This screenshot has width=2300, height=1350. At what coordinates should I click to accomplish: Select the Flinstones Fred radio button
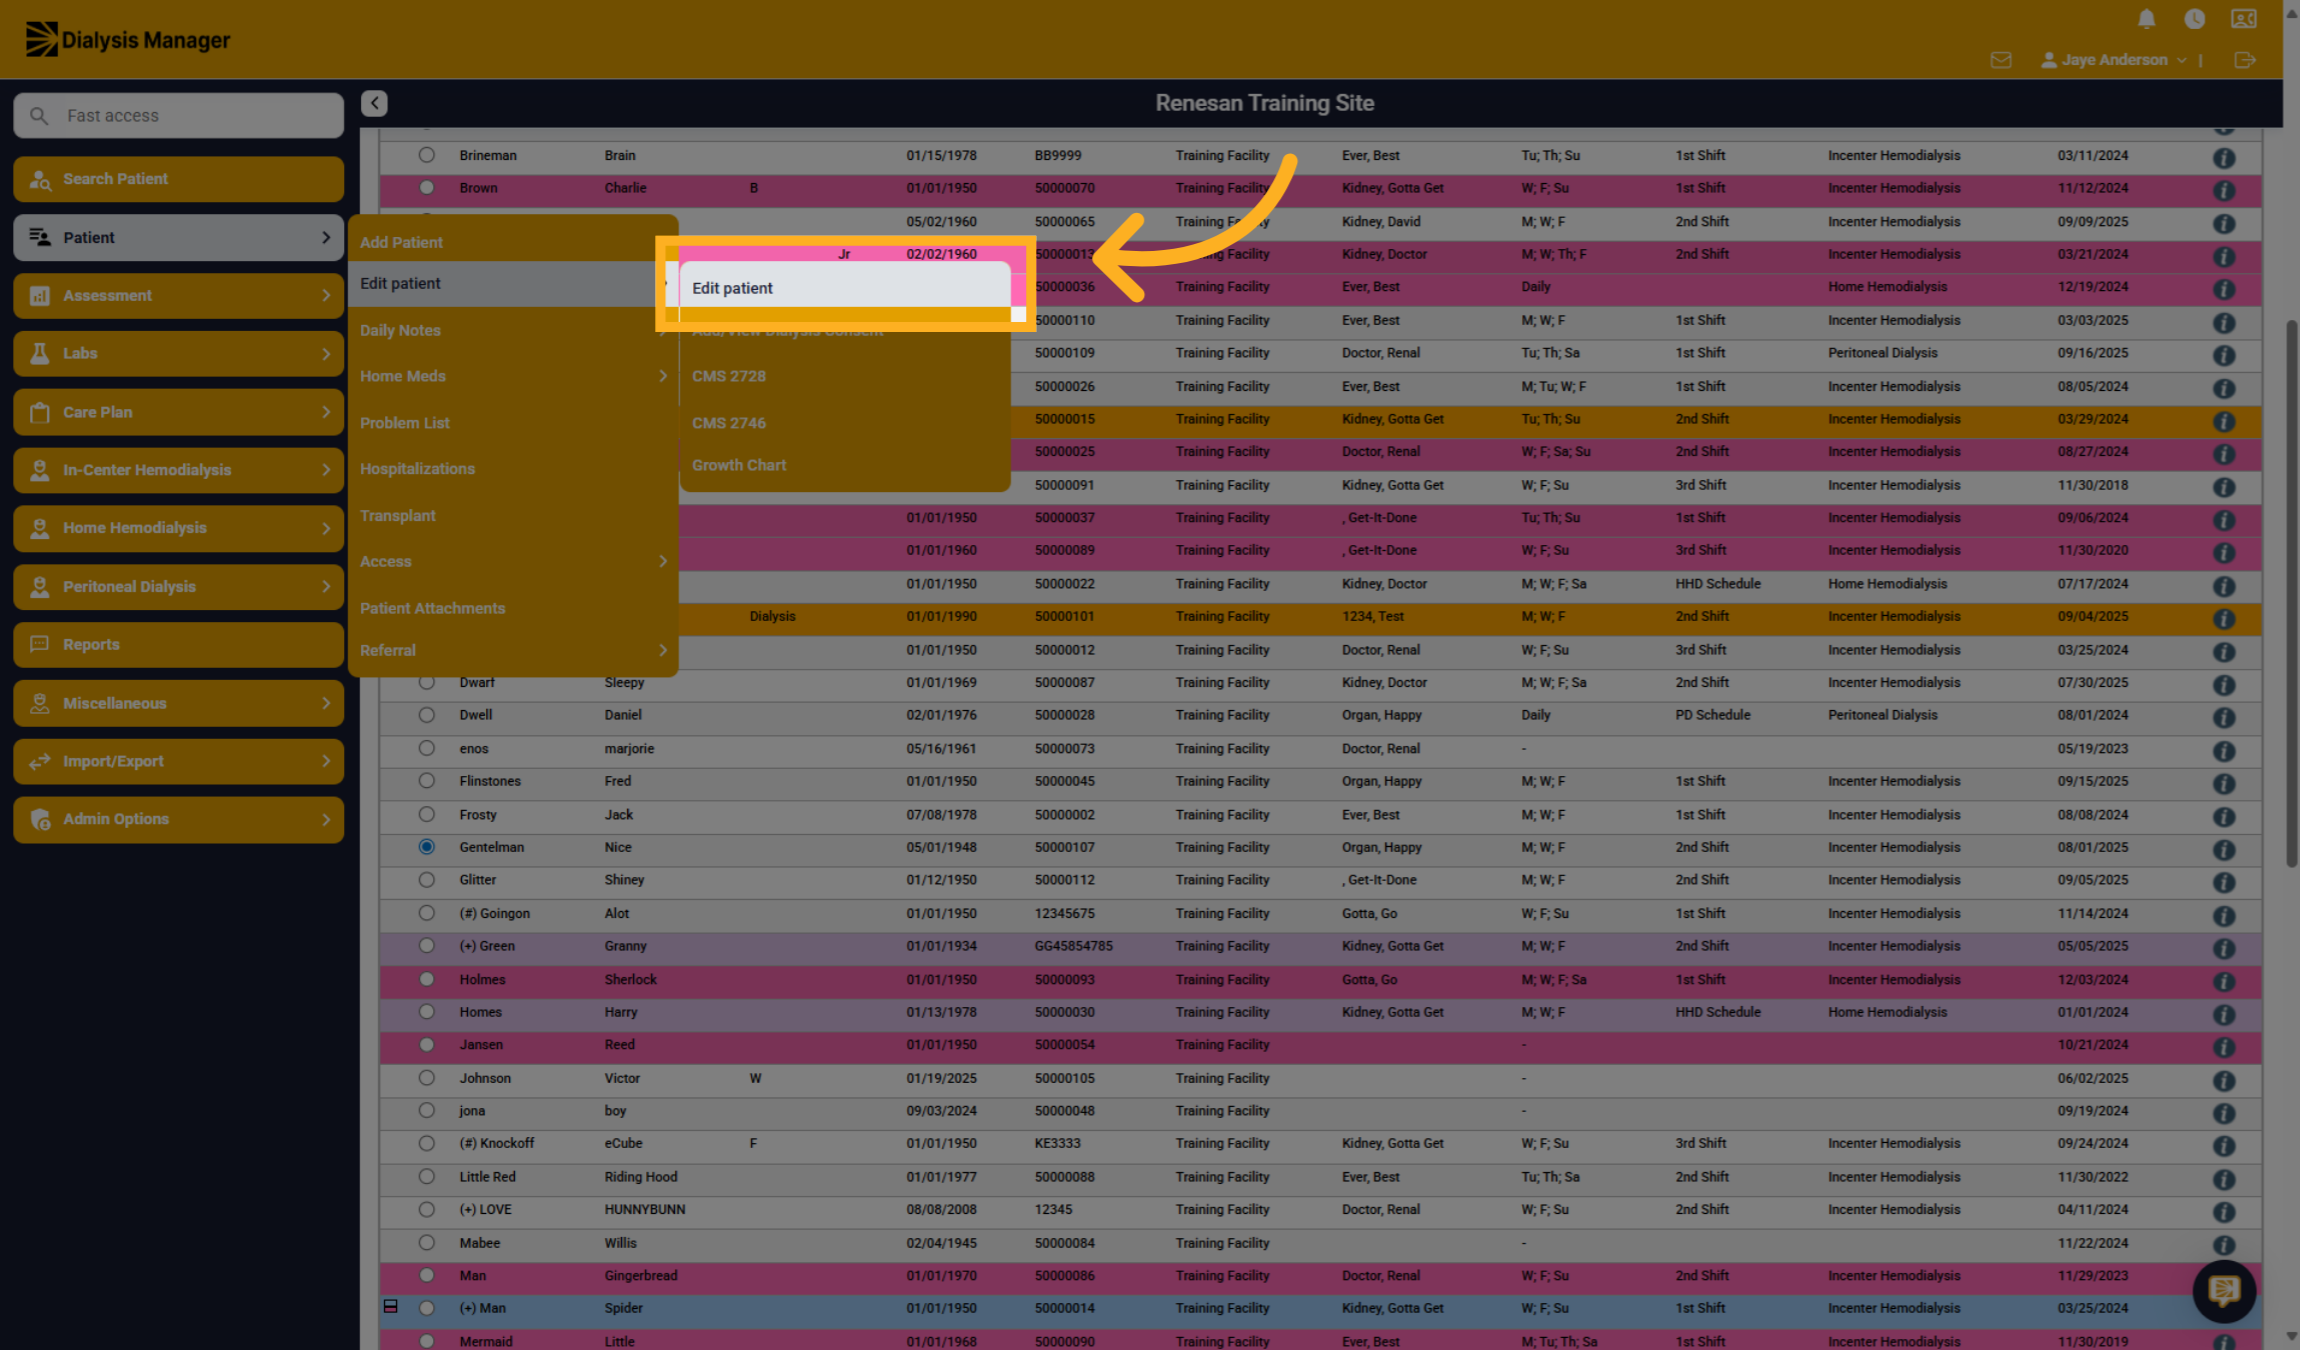pos(427,781)
